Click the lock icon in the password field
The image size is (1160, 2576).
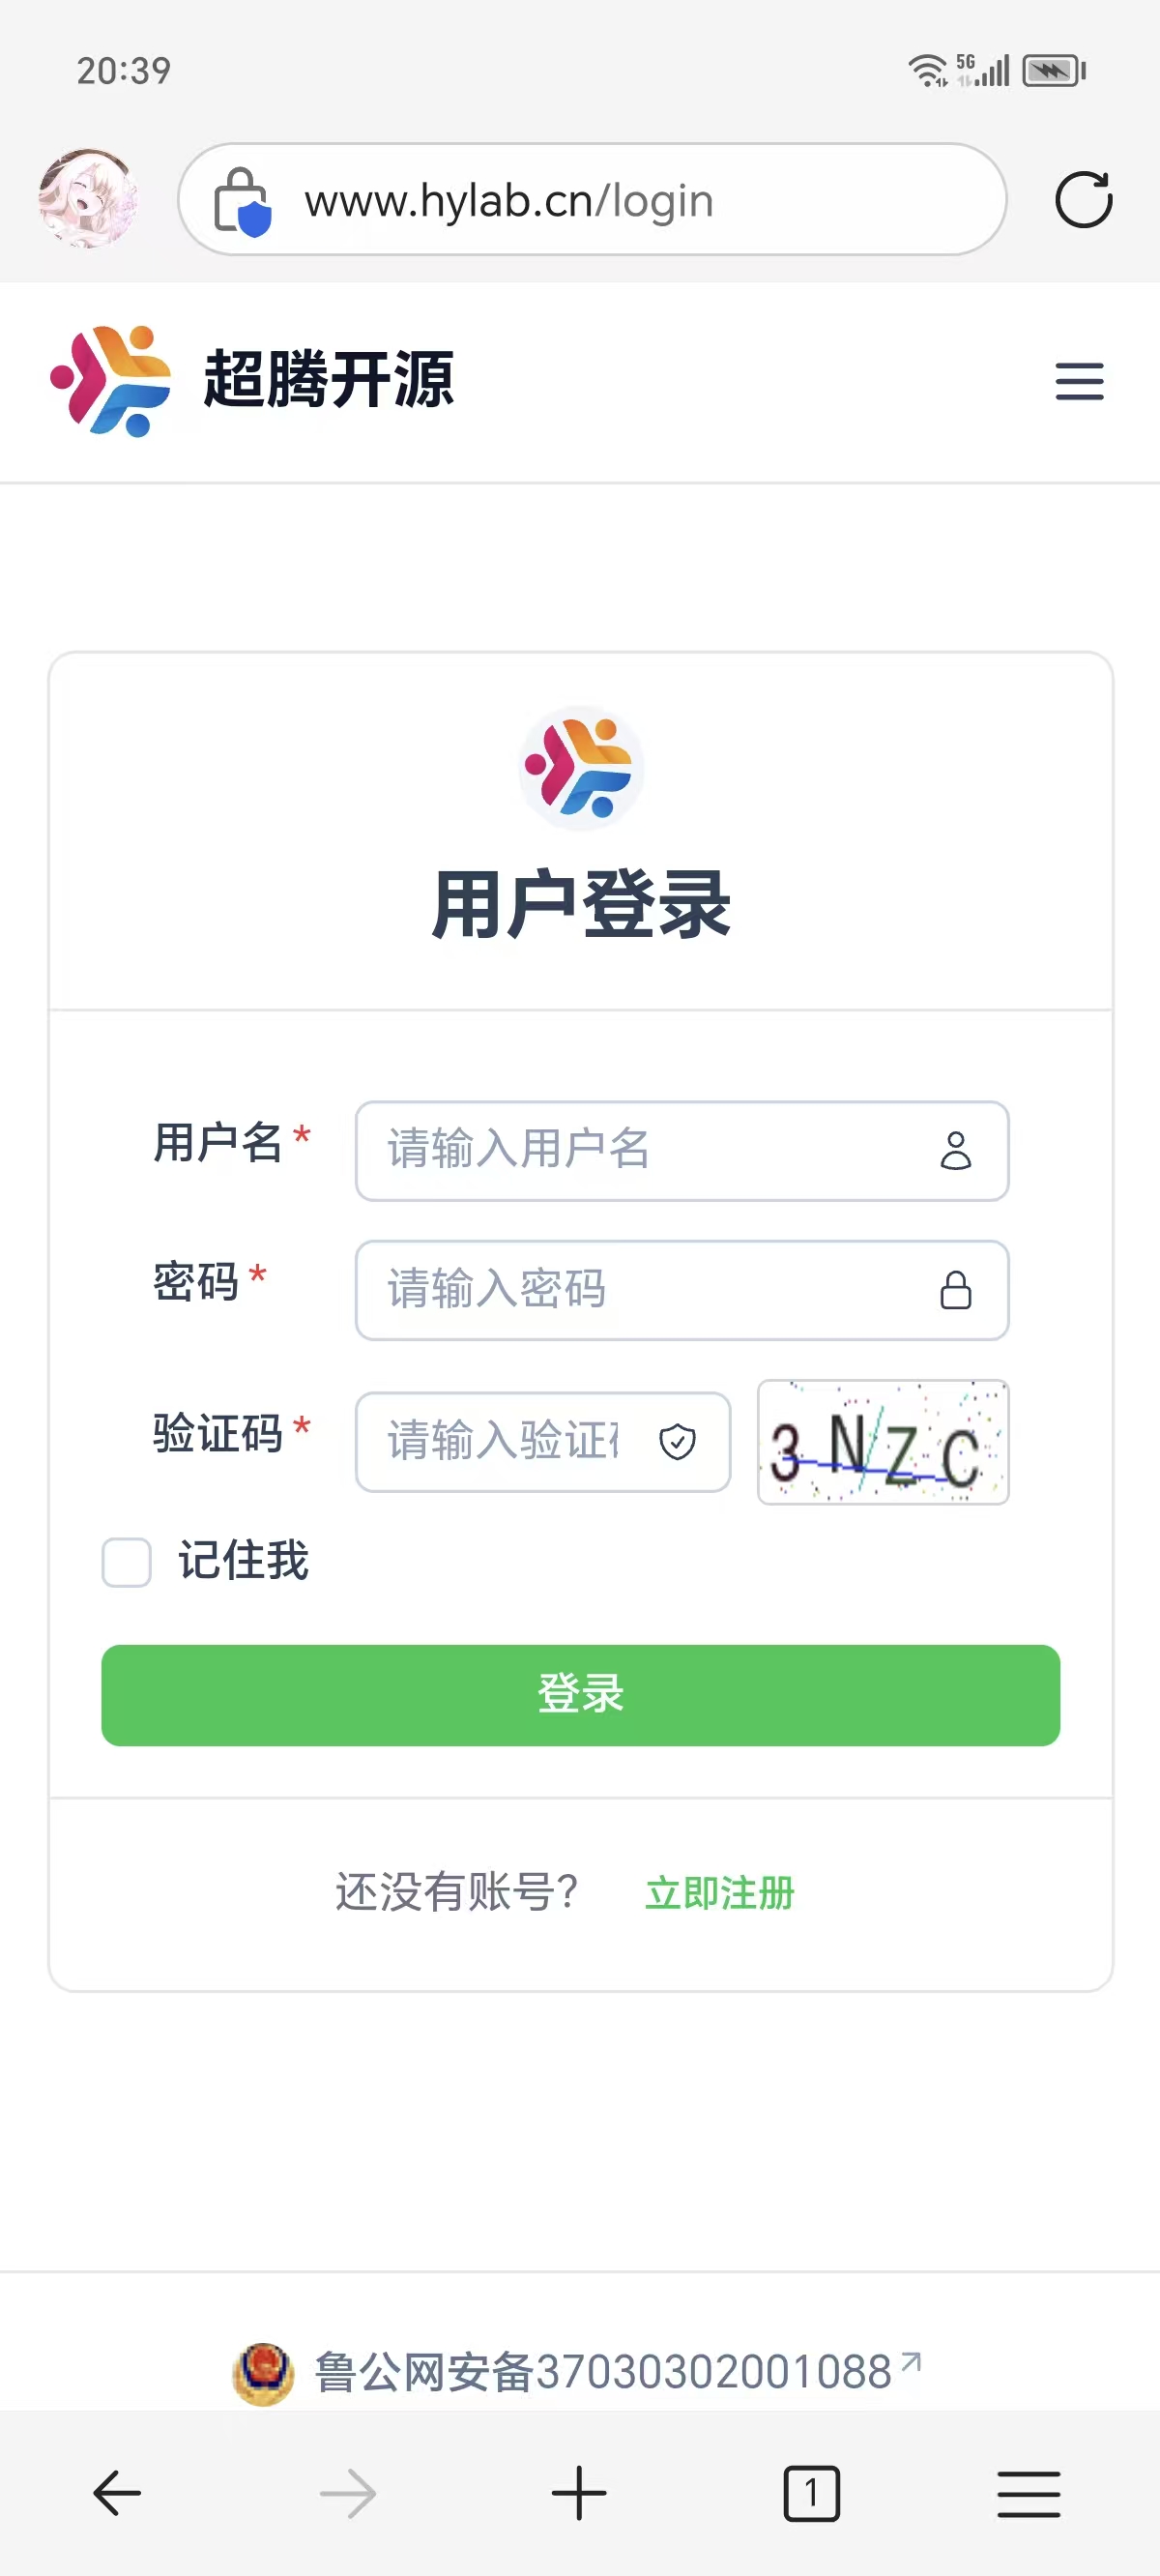pos(956,1290)
